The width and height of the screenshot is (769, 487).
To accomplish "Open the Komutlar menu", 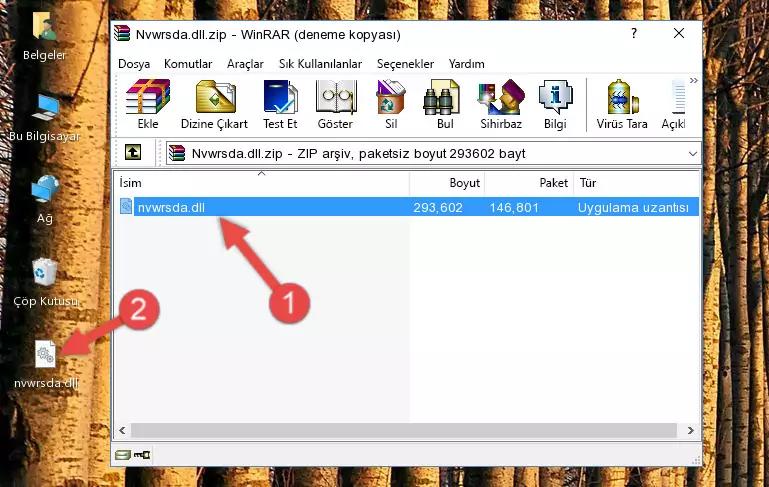I will tap(188, 64).
